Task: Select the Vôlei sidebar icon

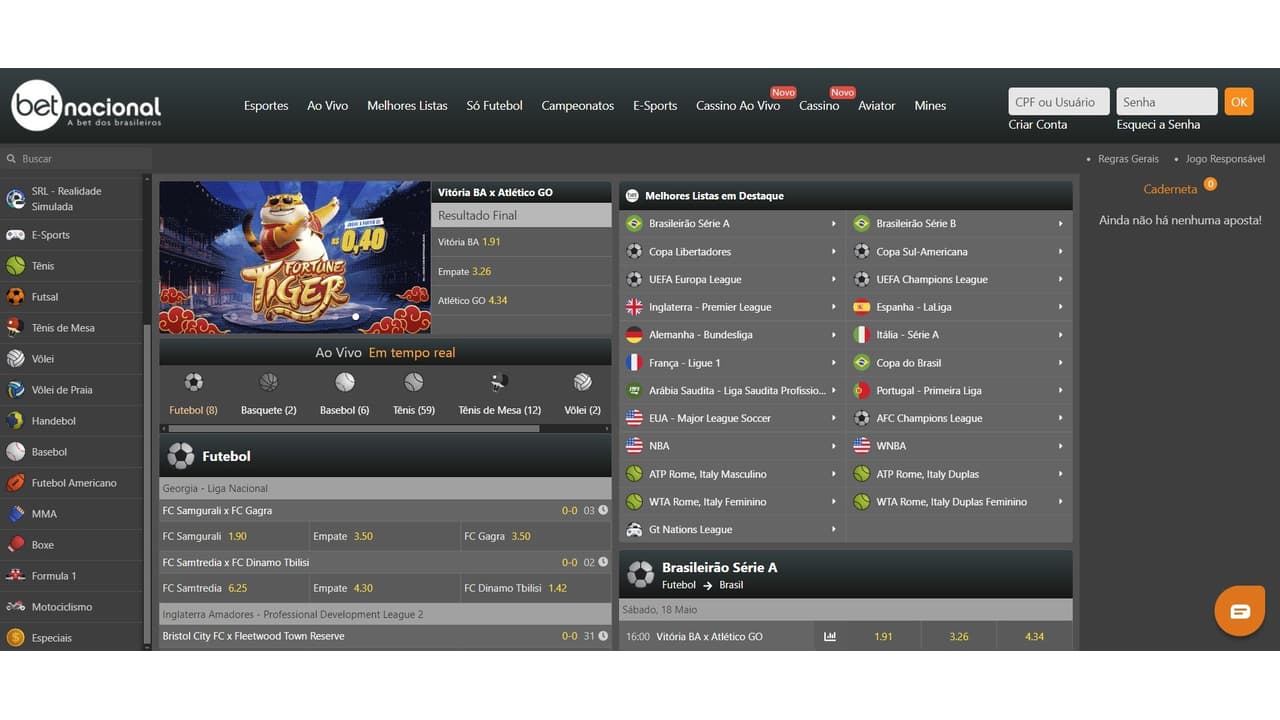Action: (x=16, y=359)
